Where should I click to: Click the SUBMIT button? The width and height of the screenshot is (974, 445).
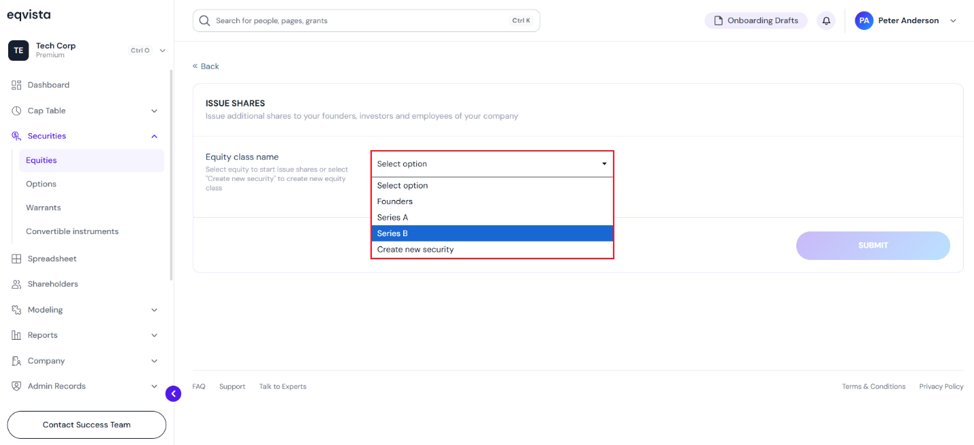click(x=873, y=245)
